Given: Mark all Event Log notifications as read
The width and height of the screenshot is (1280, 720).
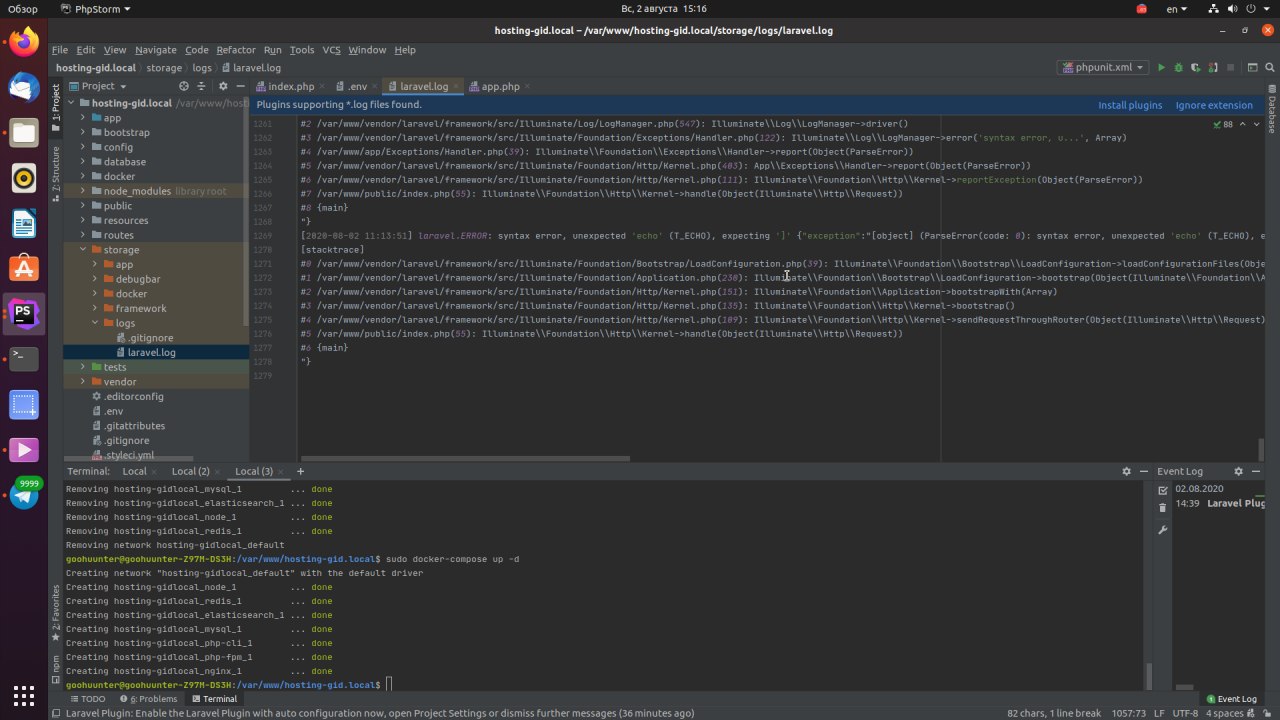Looking at the screenshot, I should (1162, 490).
